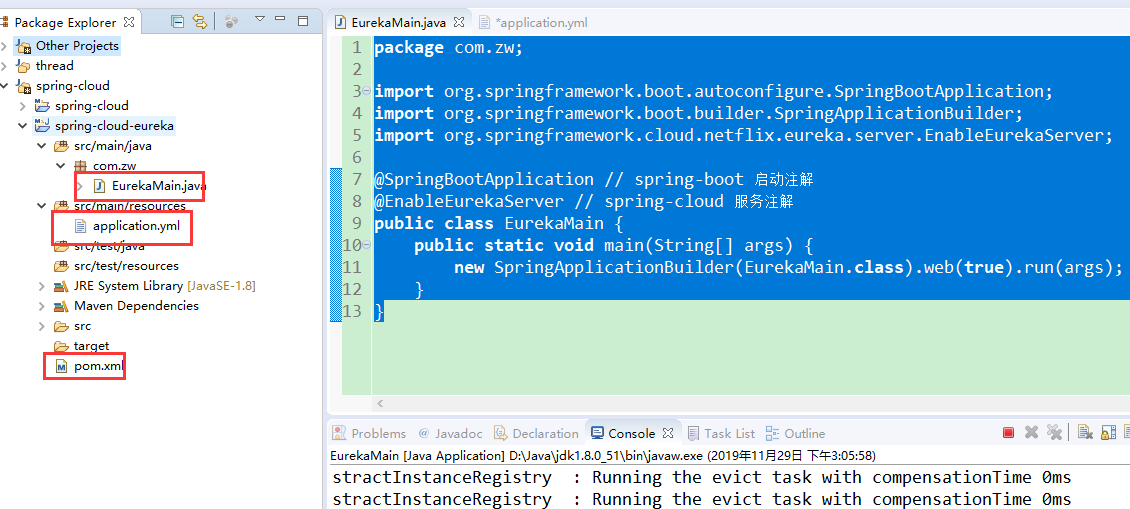Terminate the running EurekaMain application

point(1008,433)
